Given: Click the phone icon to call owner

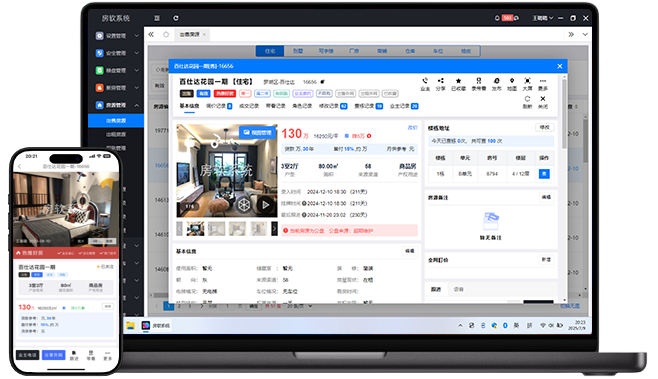Looking at the screenshot, I should point(425,81).
